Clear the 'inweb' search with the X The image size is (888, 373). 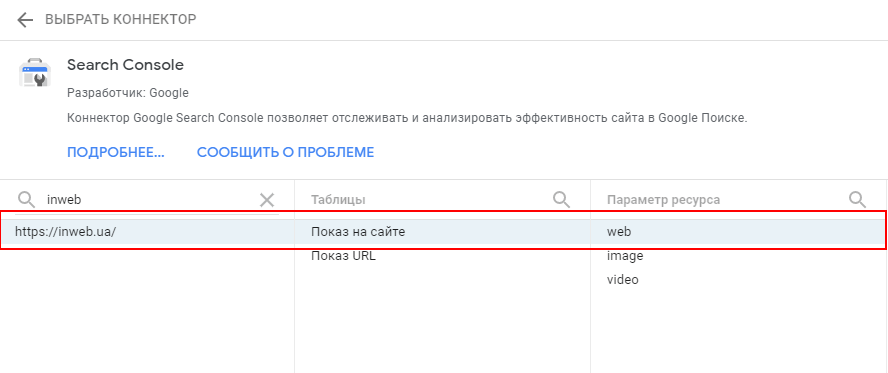(267, 199)
